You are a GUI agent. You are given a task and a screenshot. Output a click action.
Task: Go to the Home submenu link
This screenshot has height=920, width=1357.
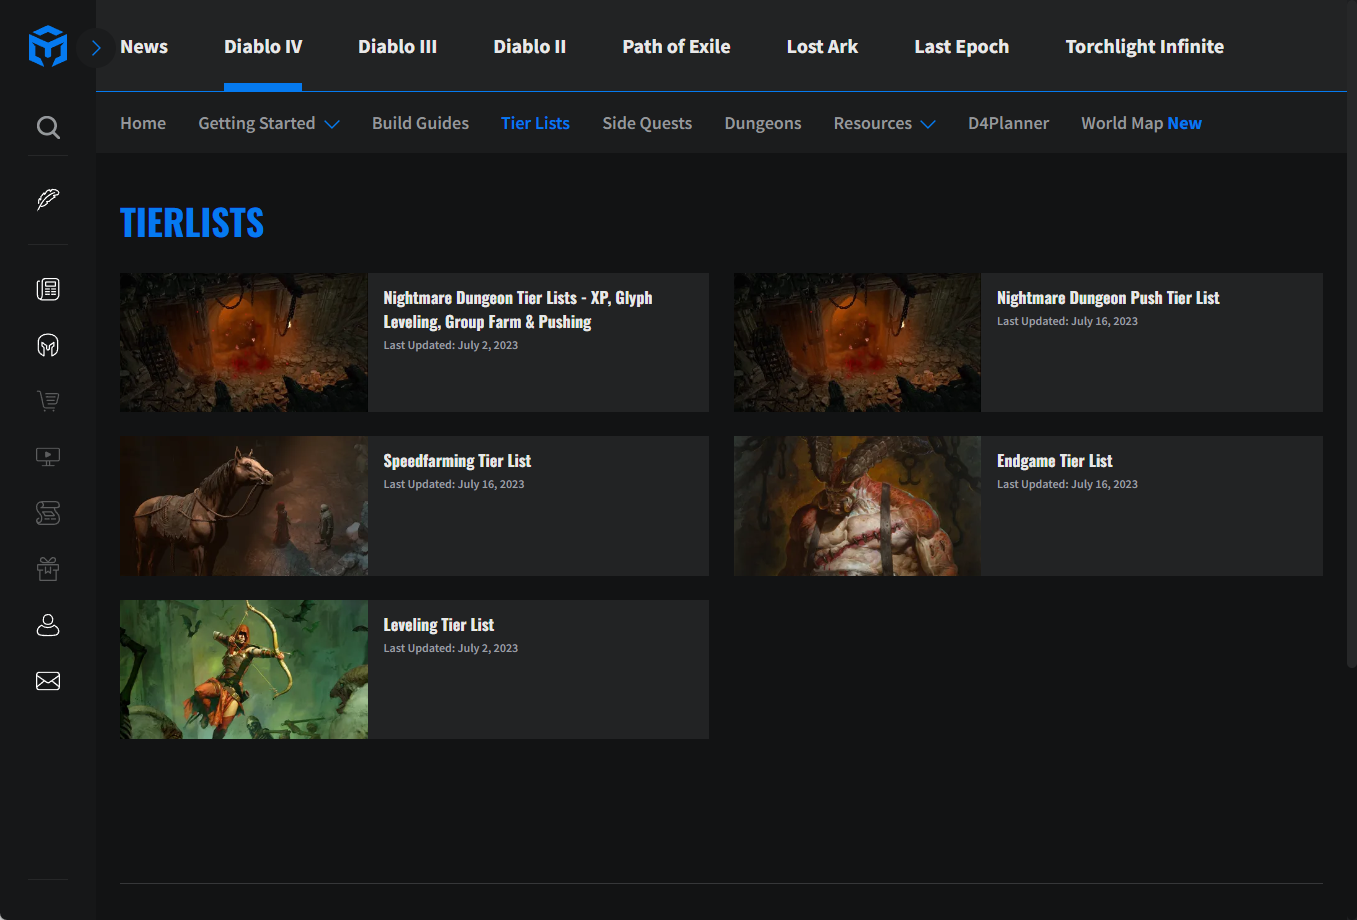[143, 123]
